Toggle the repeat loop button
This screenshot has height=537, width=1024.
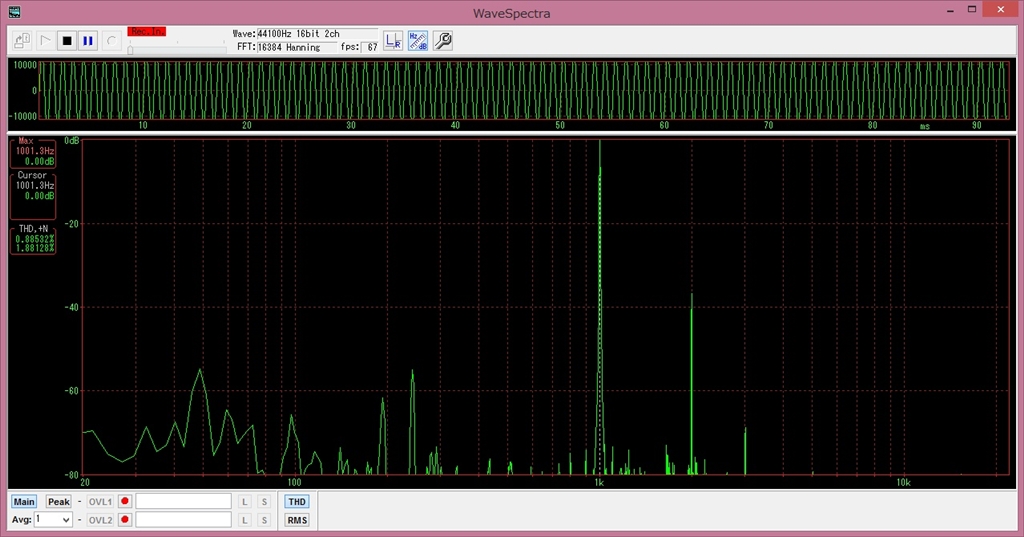coord(112,41)
